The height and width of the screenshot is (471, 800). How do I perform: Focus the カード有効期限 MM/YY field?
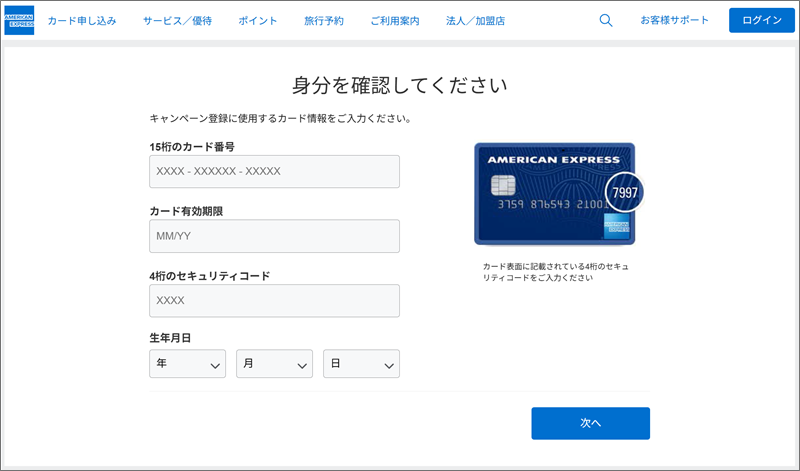tap(274, 236)
